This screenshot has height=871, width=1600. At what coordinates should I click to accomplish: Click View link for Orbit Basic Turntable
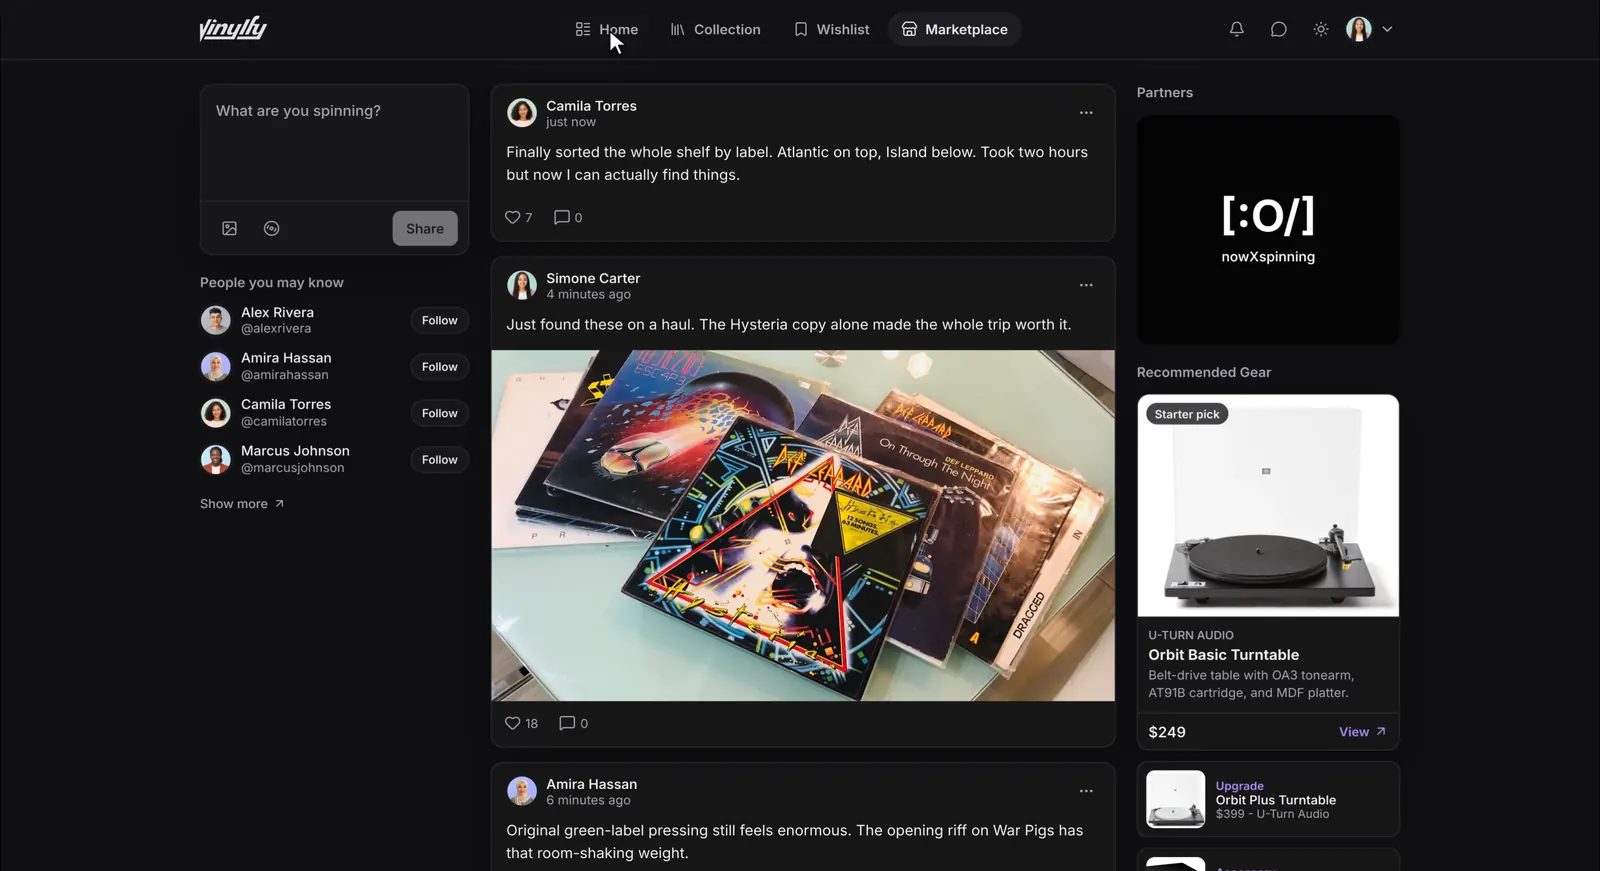[x=1362, y=732]
